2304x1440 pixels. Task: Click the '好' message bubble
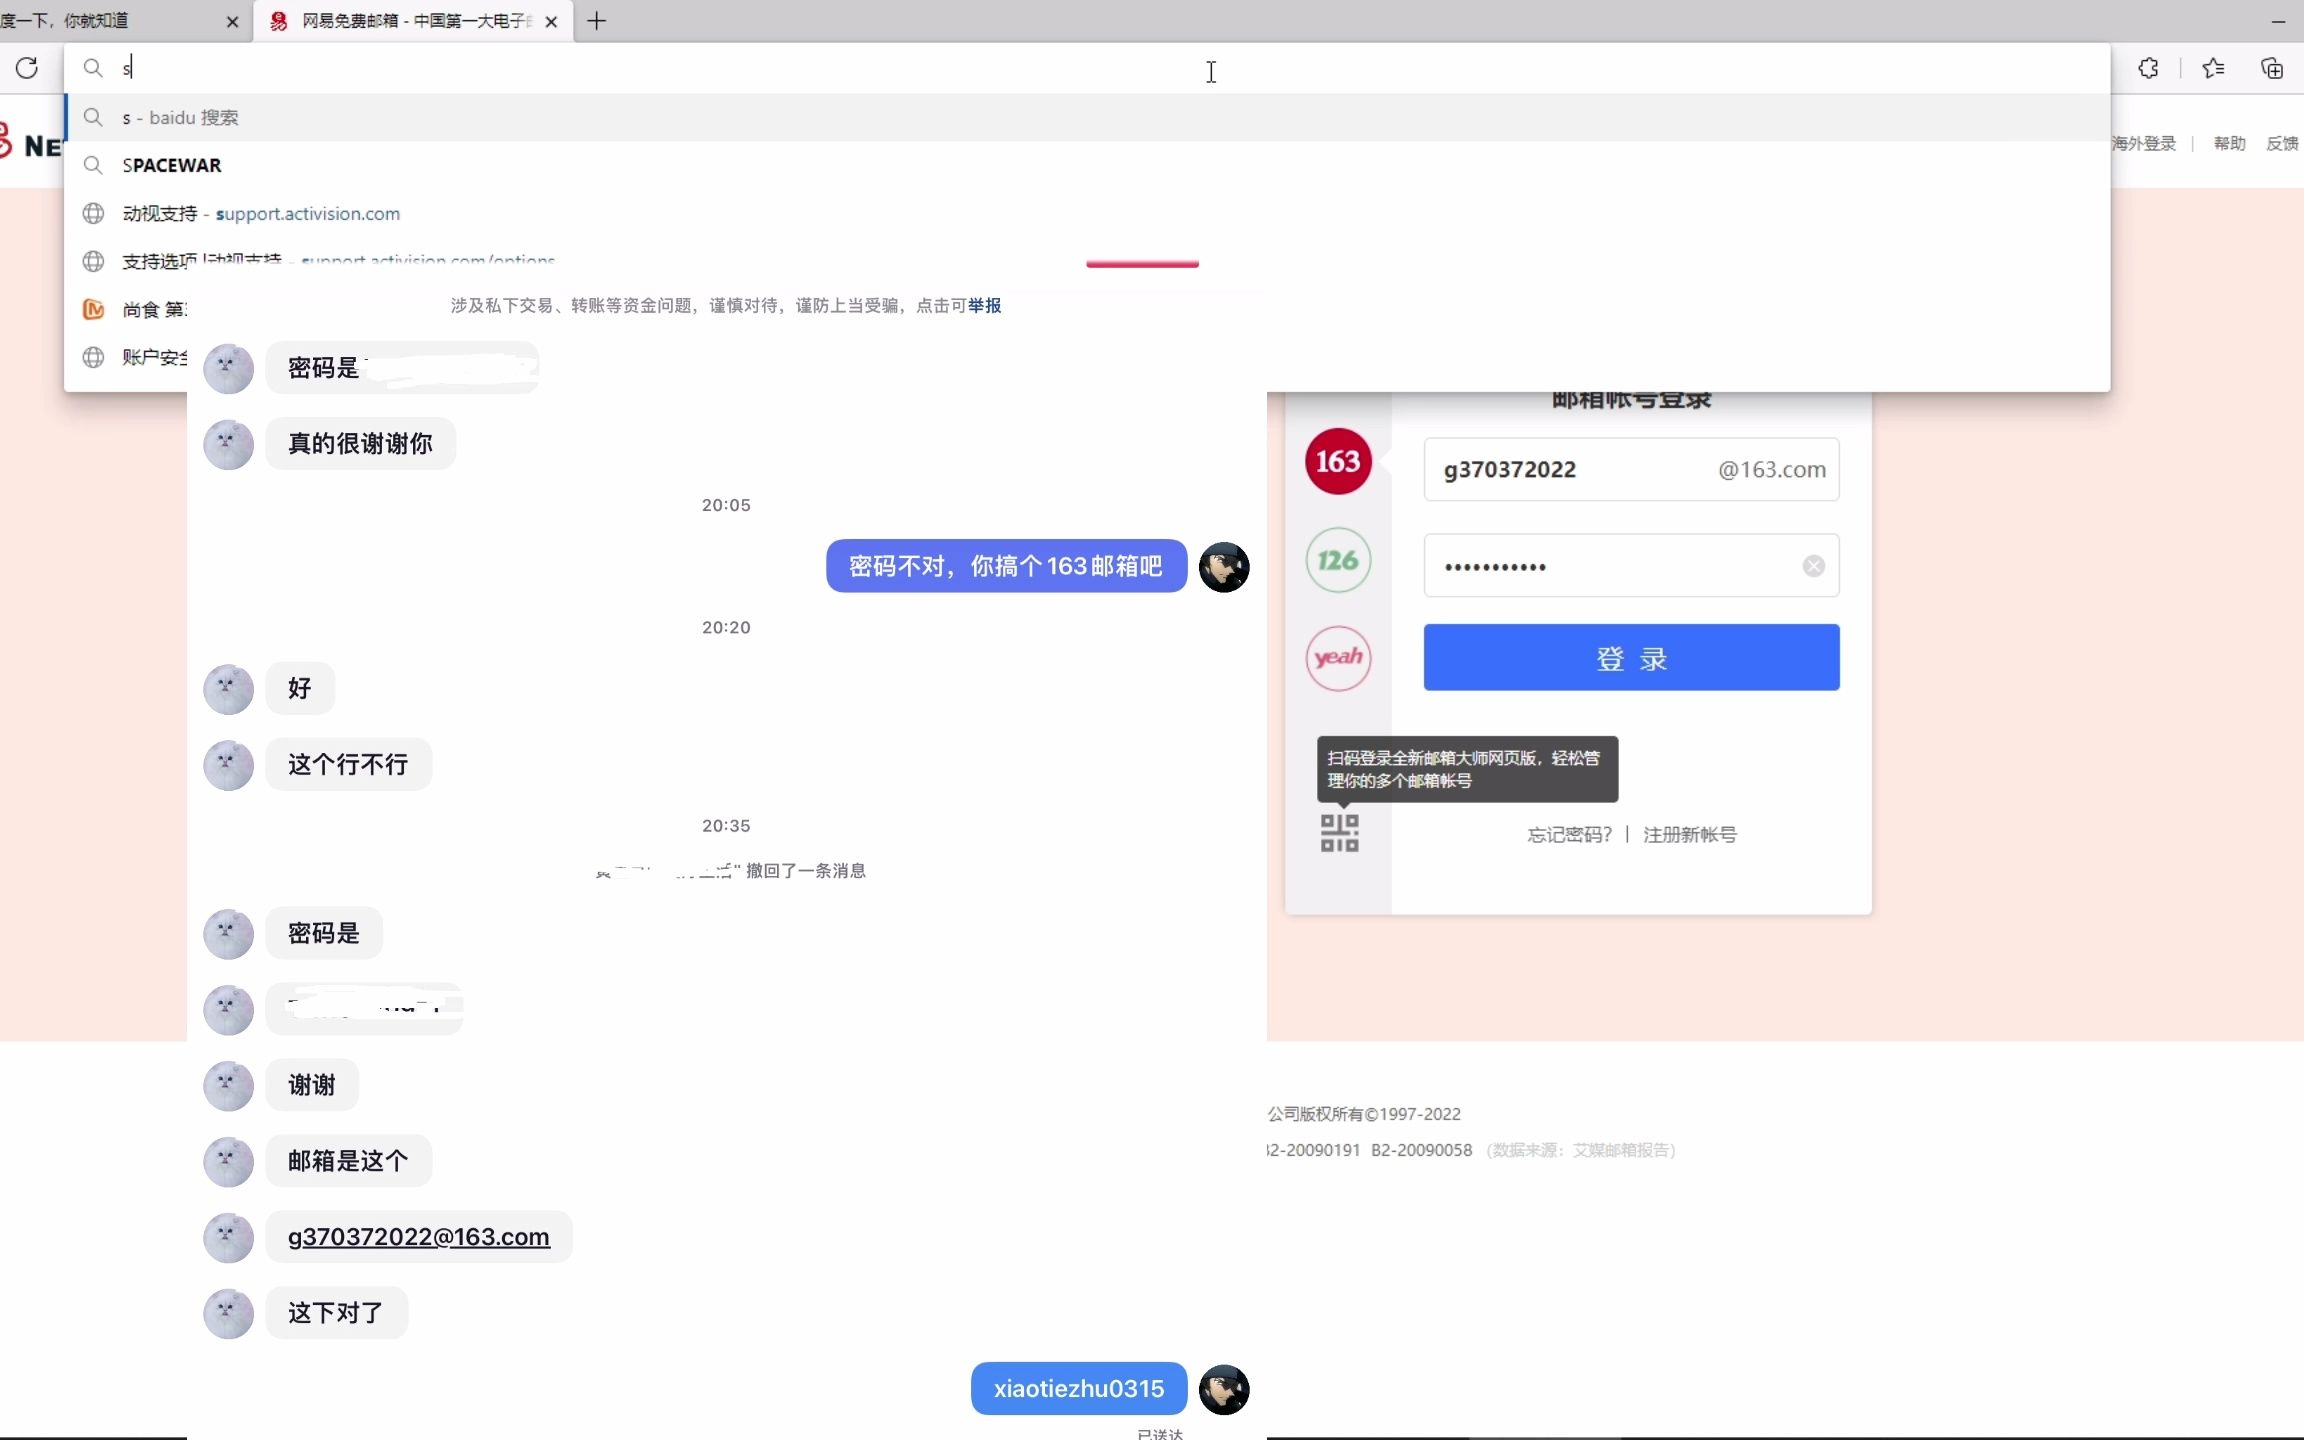300,688
